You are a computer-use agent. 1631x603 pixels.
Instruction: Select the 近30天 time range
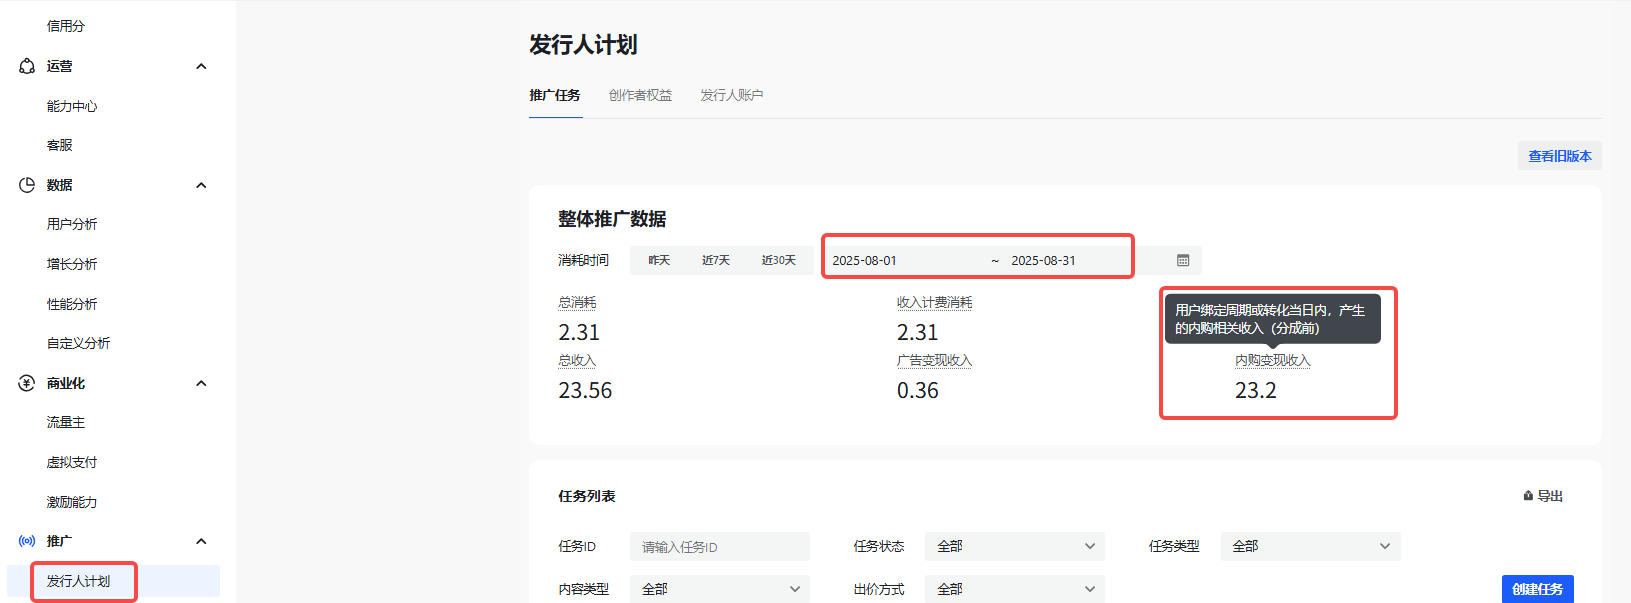(x=778, y=260)
